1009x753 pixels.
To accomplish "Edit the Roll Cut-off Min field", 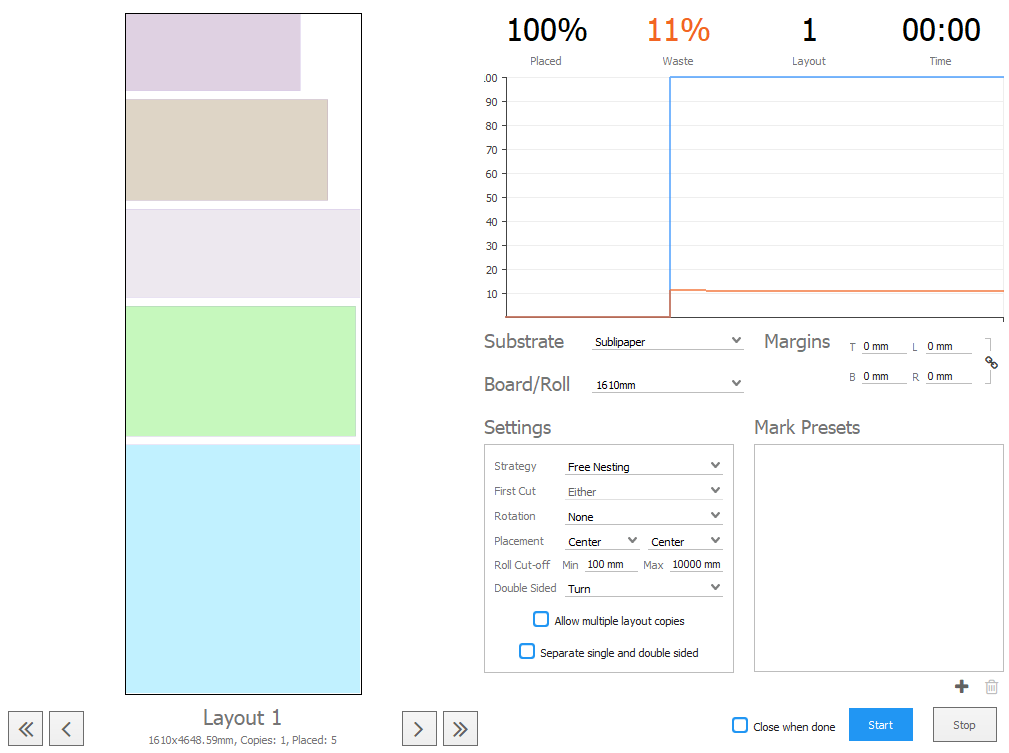I will (x=611, y=565).
